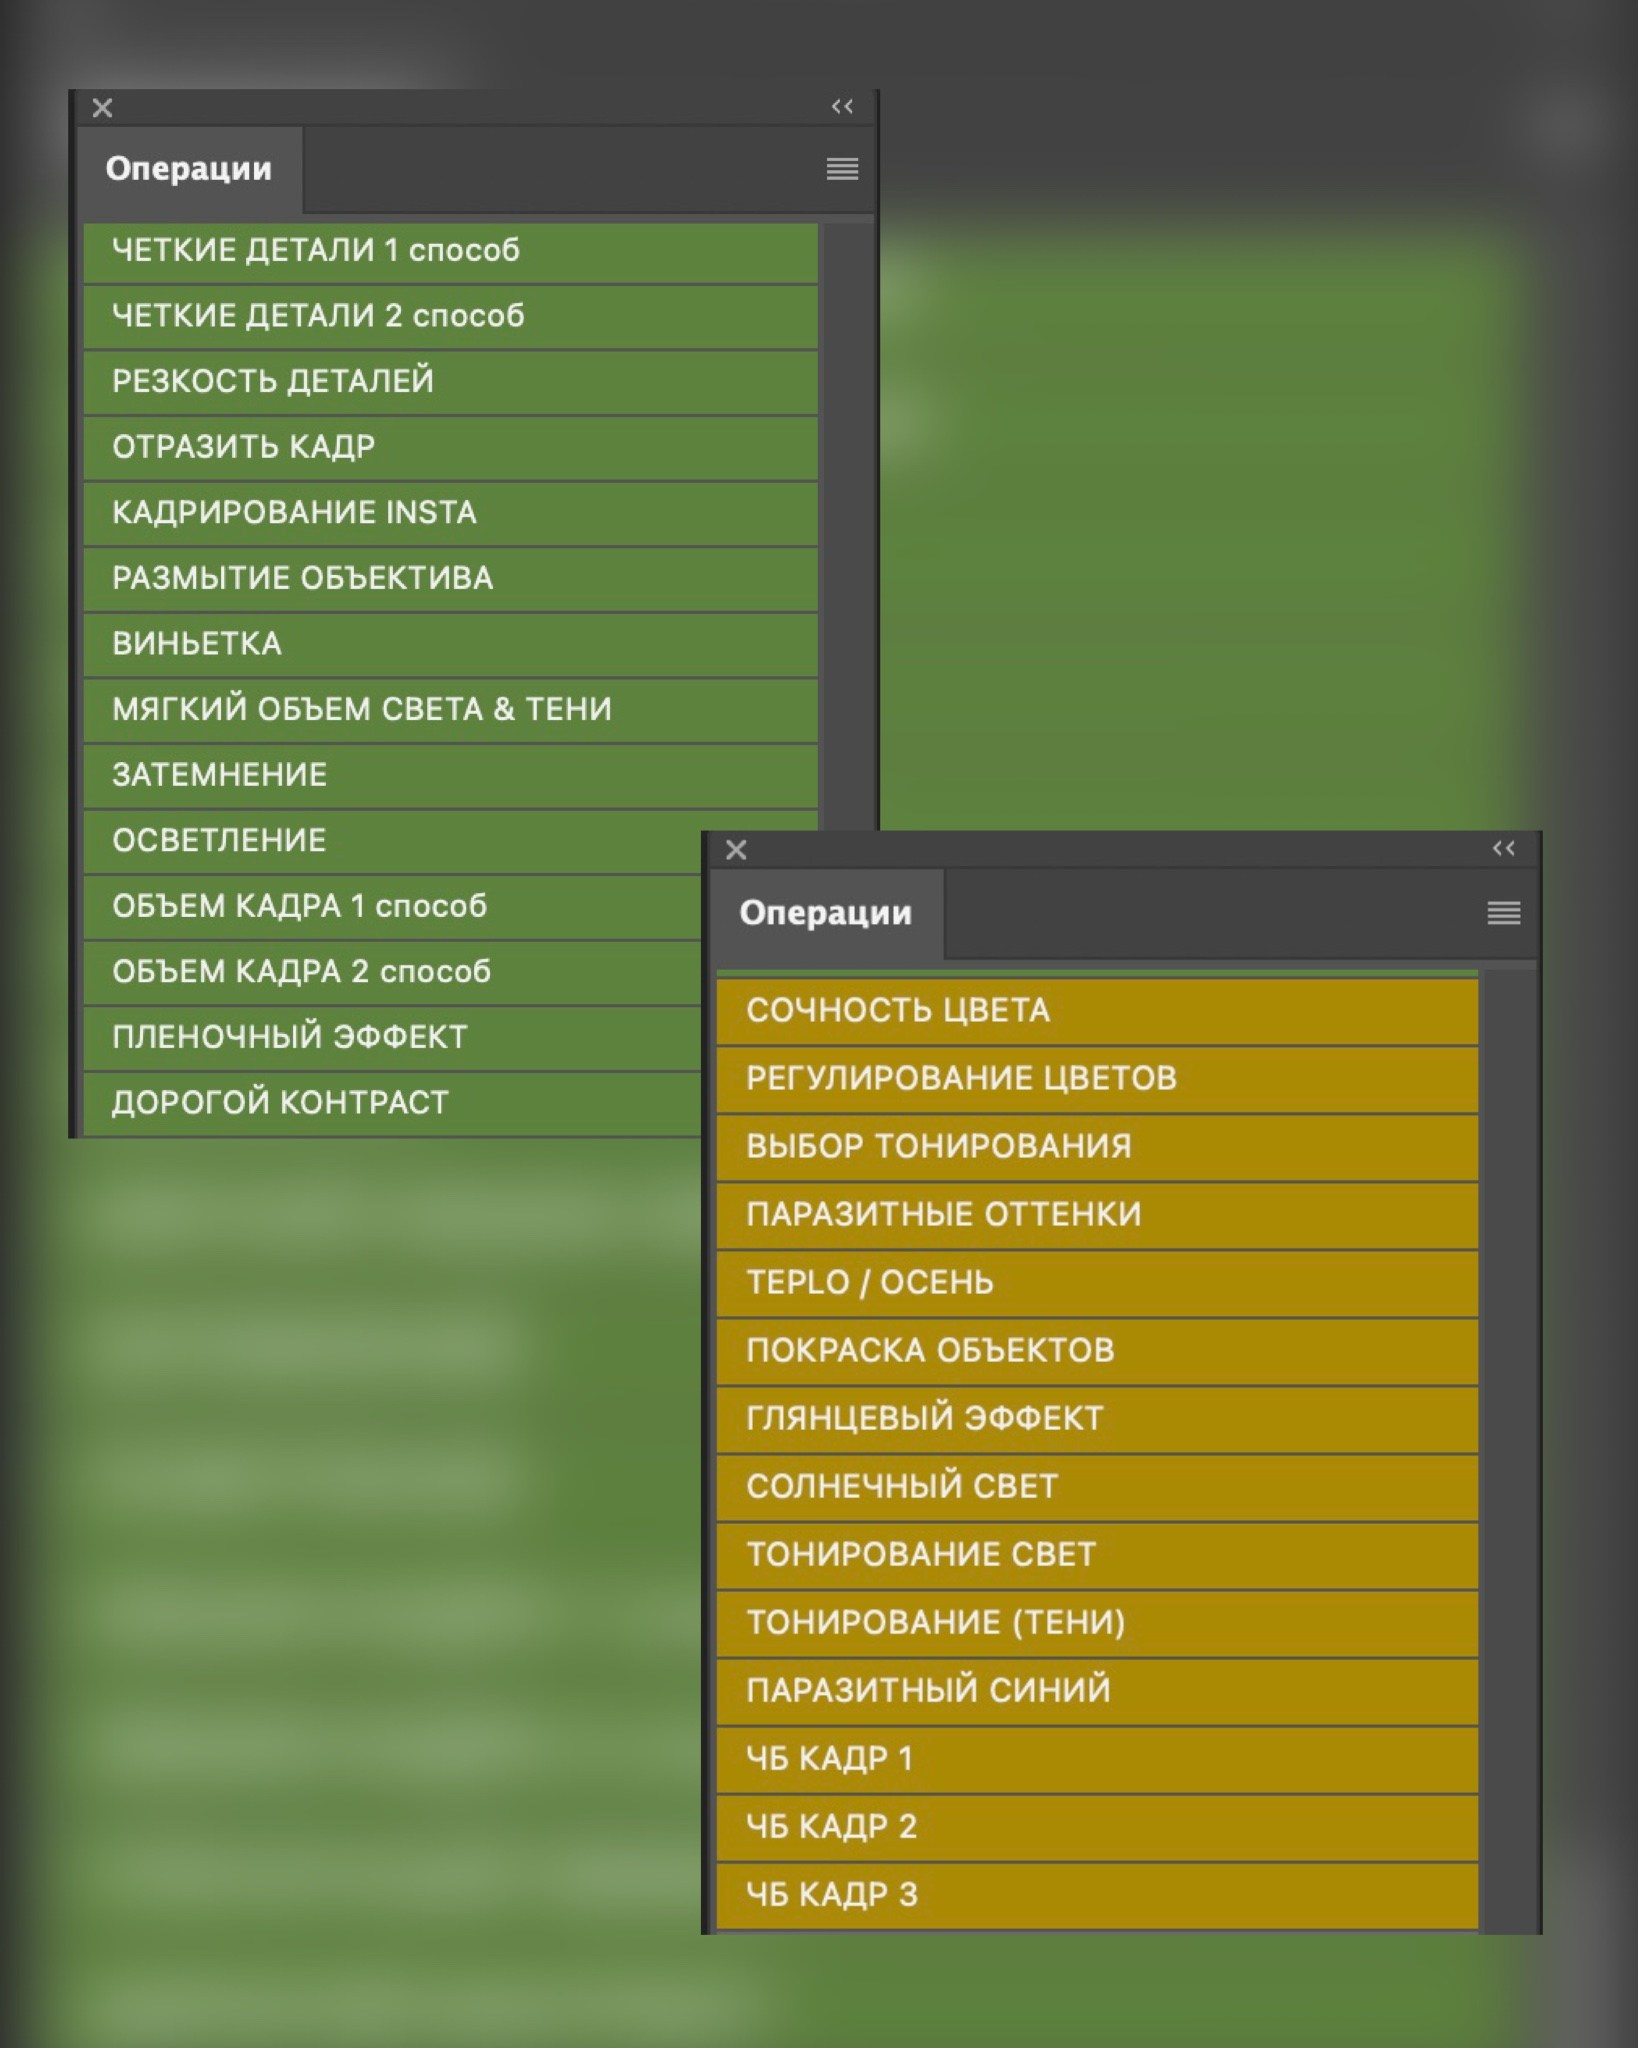Viewport: 1638px width, 2048px height.
Task: Run the РЕЗКОСТЬ ДЕТАЛЕЙ action
Action: pos(450,381)
